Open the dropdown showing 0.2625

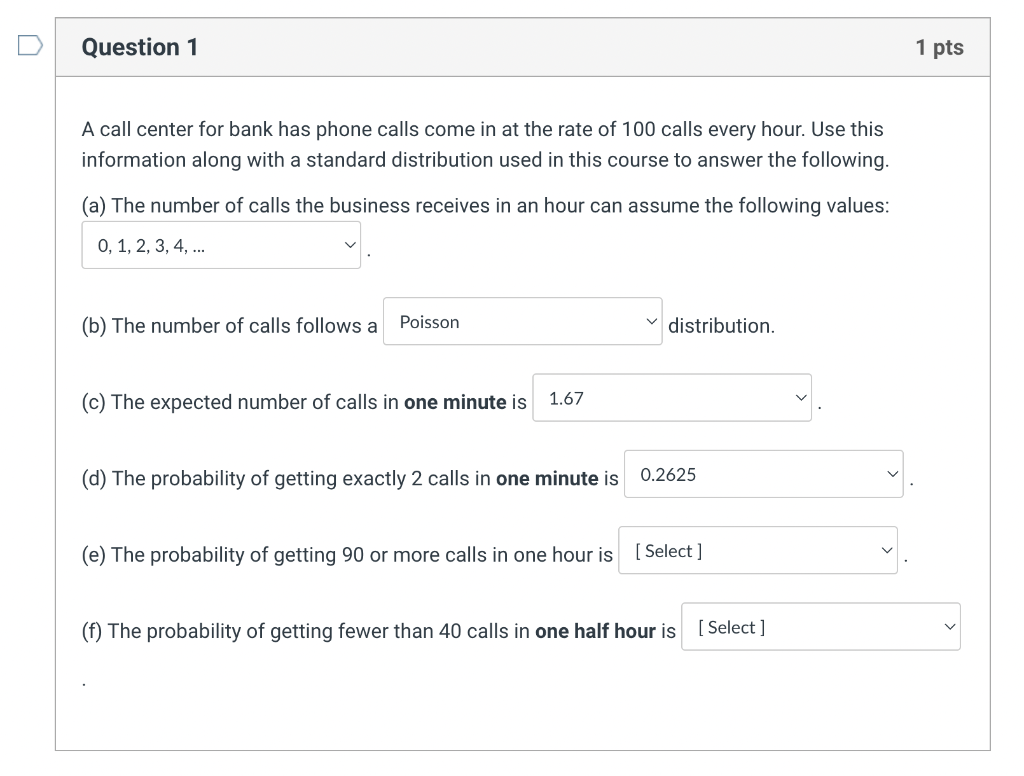[x=763, y=474]
